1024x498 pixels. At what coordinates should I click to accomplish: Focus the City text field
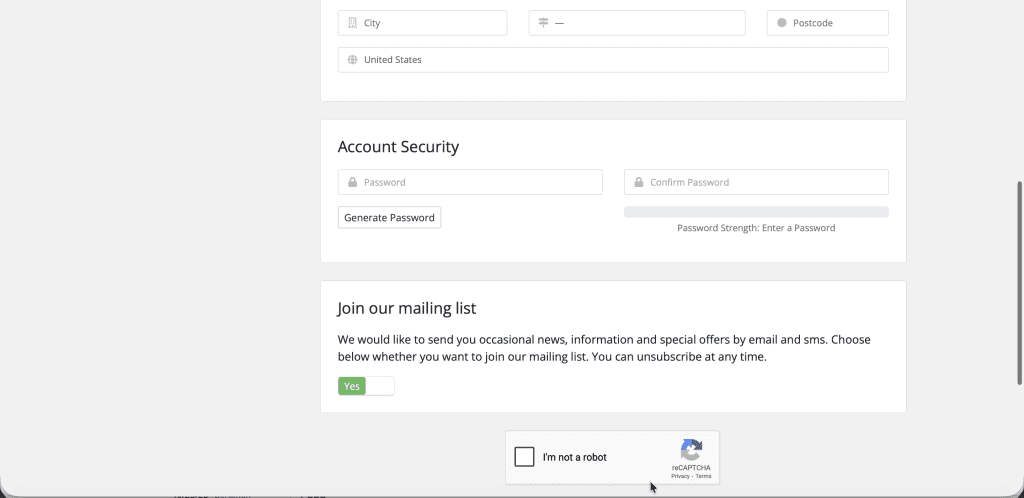pos(430,23)
